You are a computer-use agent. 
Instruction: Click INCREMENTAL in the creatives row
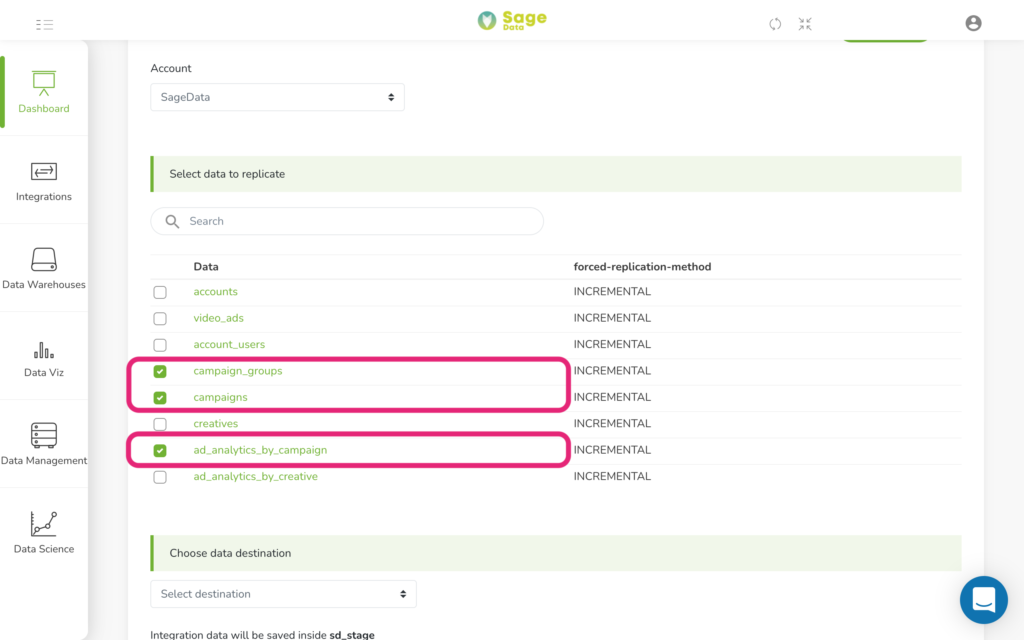[x=612, y=424]
